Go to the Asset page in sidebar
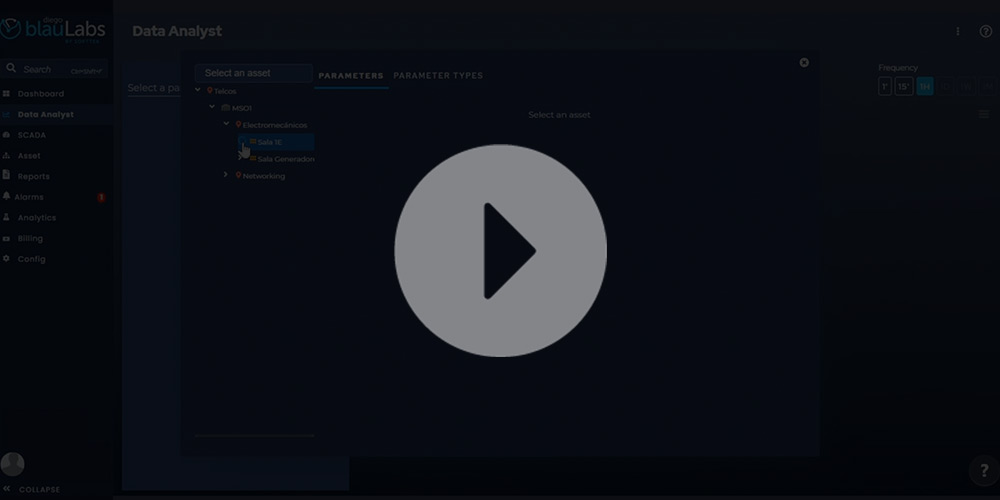Screen dimensions: 1000x500 [29, 156]
